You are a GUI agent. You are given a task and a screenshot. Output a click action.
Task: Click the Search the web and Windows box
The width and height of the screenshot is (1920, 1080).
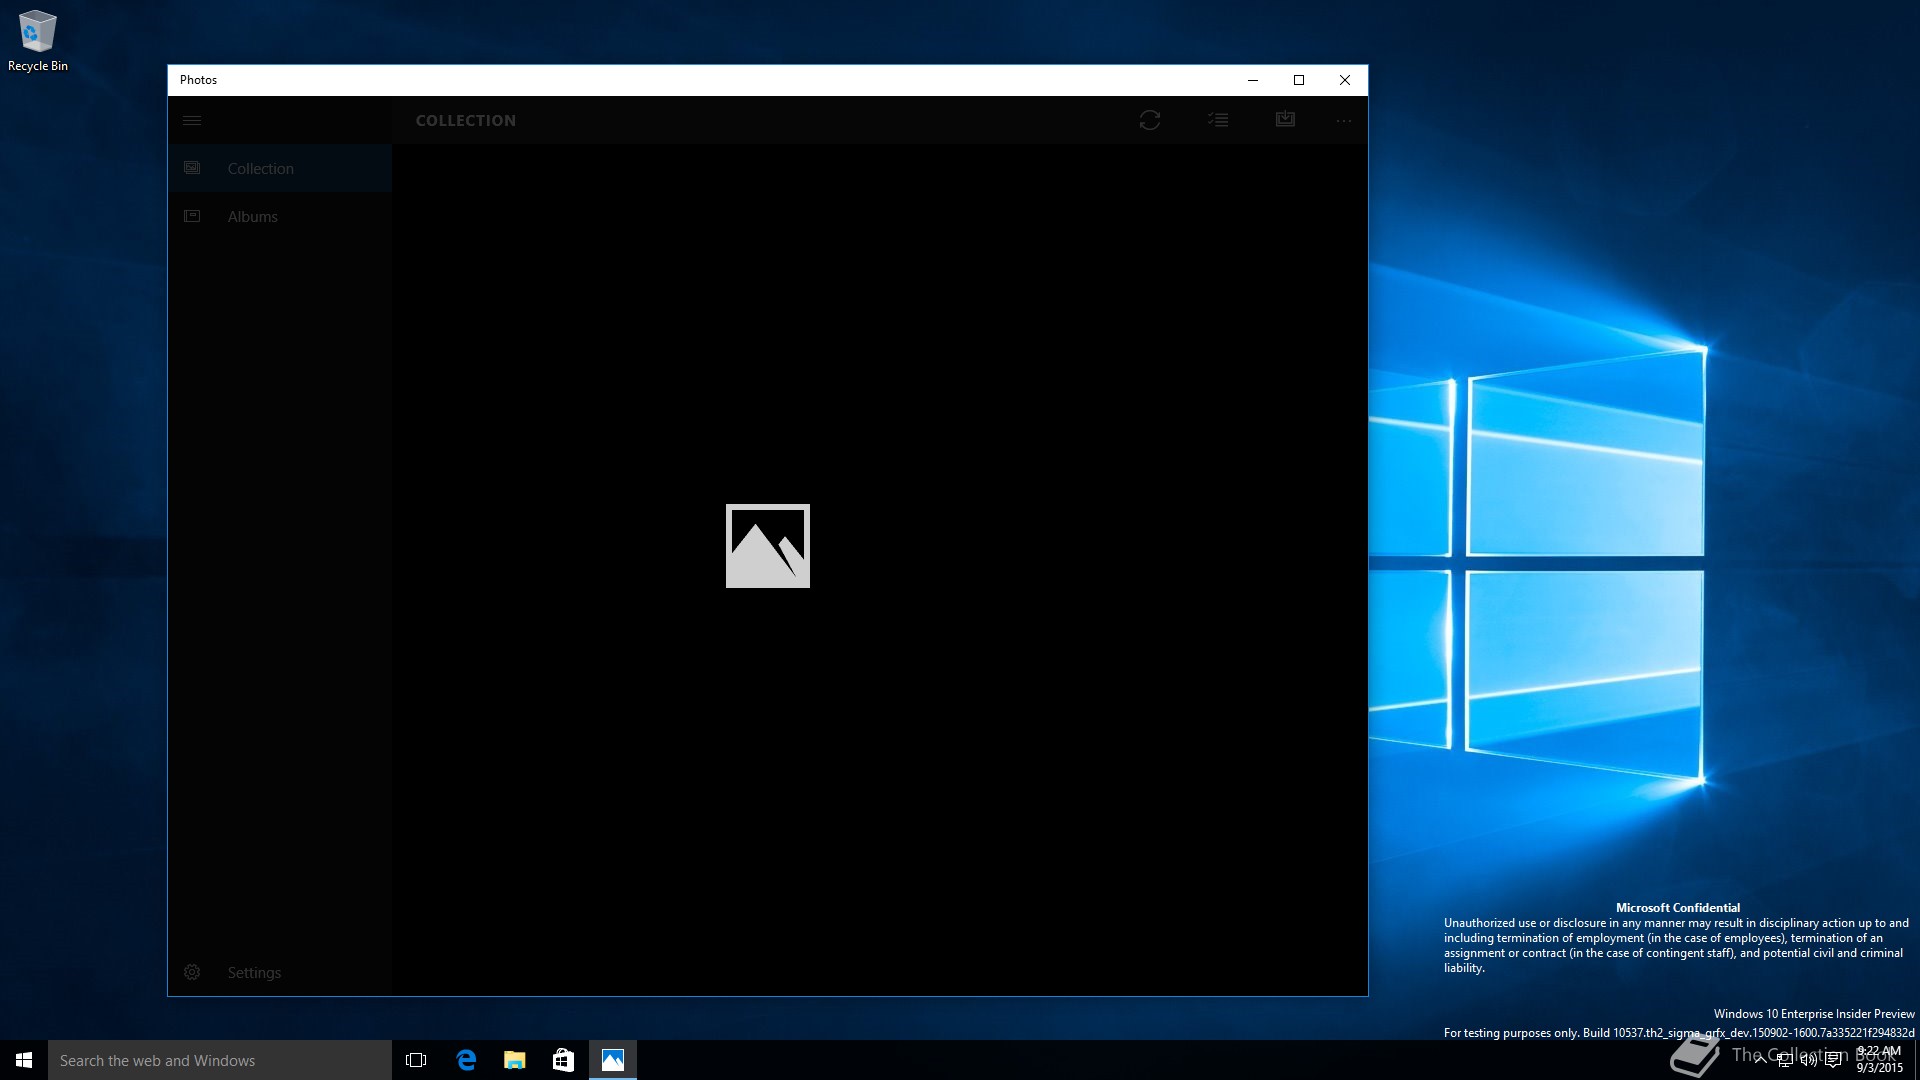tap(220, 1060)
